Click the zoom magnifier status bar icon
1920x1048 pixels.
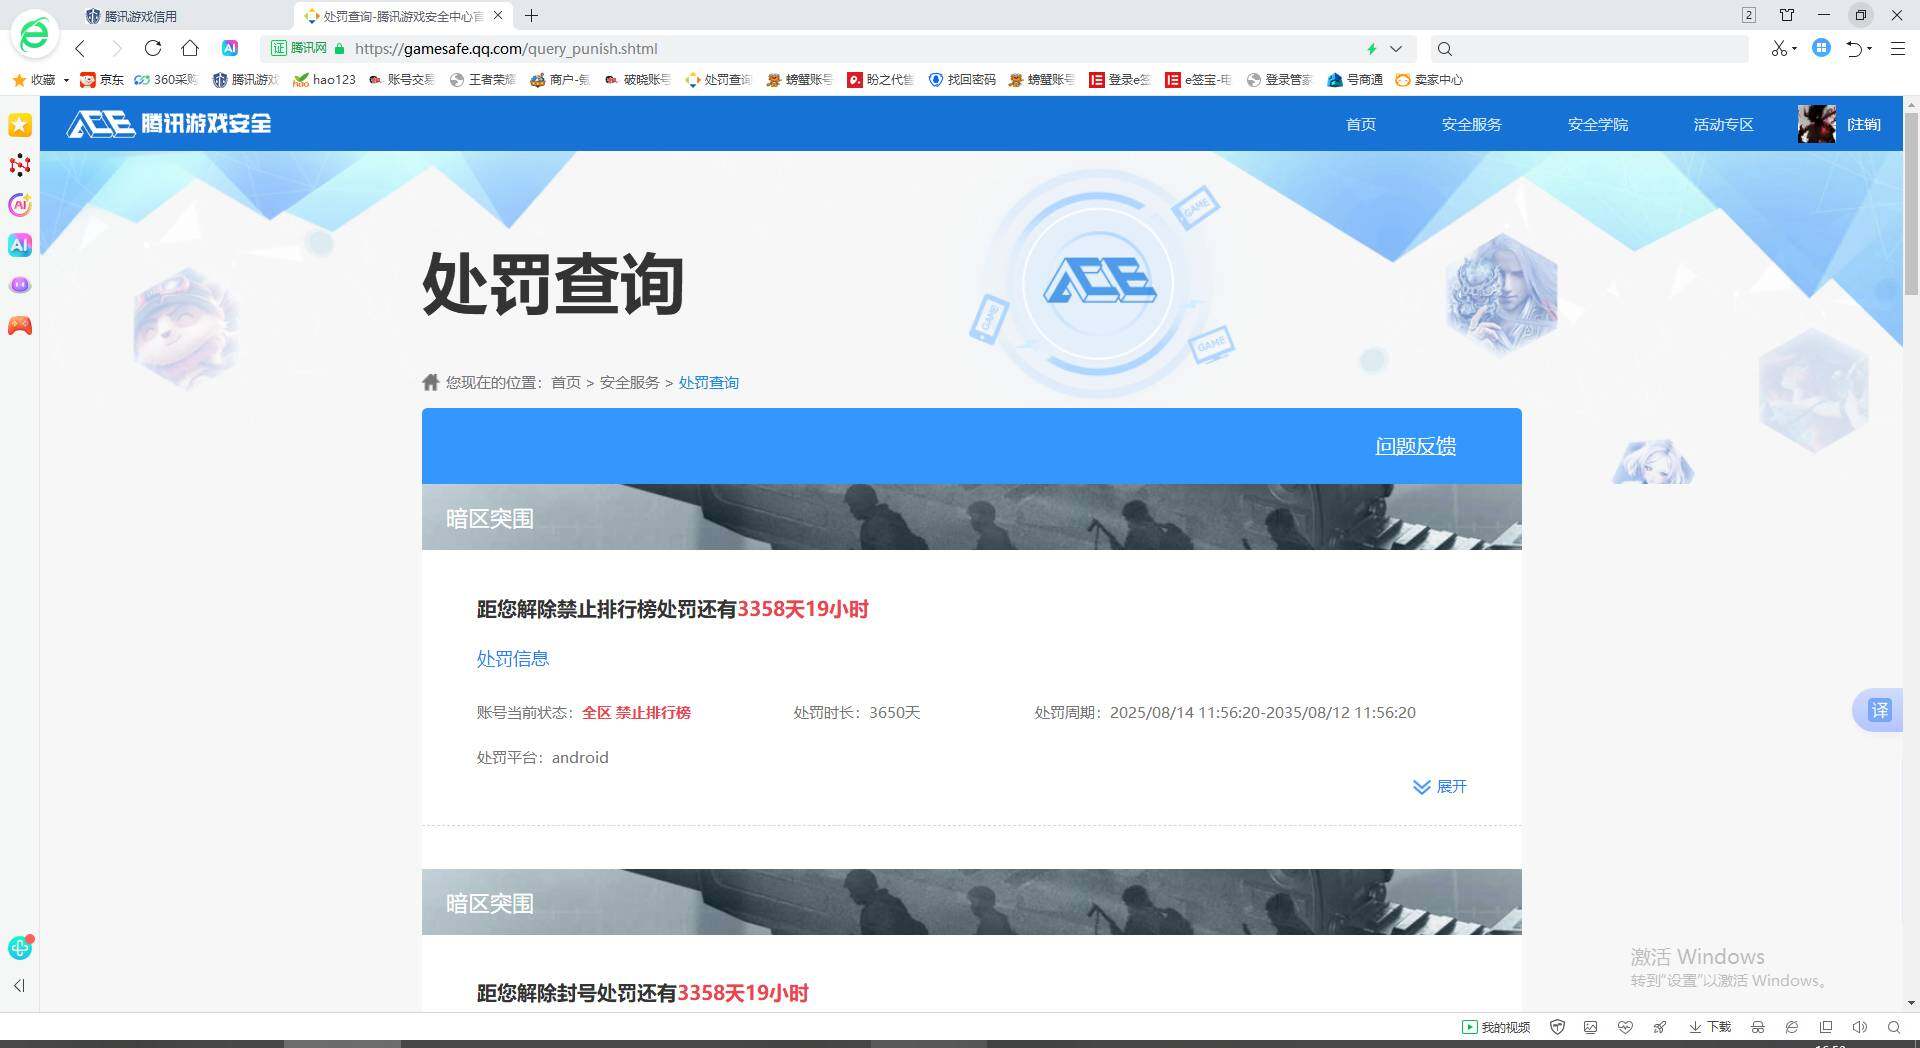pos(1894,1027)
